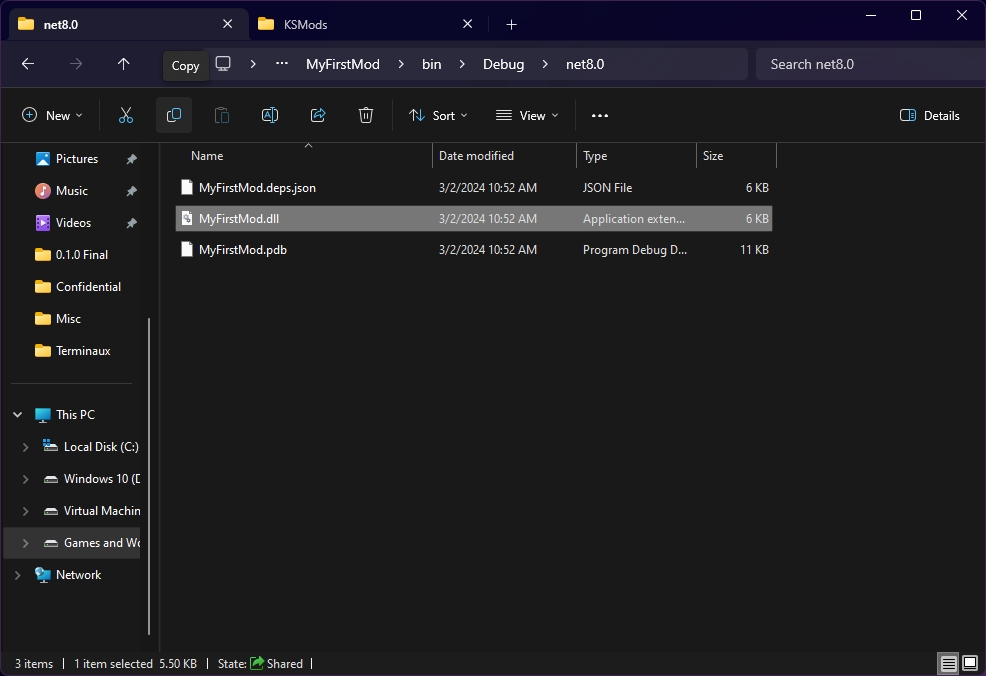Switch to large thumbnails view in status bar
This screenshot has height=676, width=986.
point(969,663)
